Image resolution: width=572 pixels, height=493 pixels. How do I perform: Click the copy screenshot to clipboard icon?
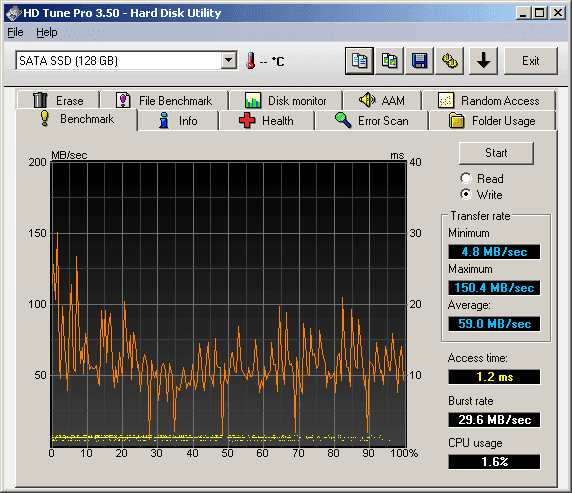point(389,61)
